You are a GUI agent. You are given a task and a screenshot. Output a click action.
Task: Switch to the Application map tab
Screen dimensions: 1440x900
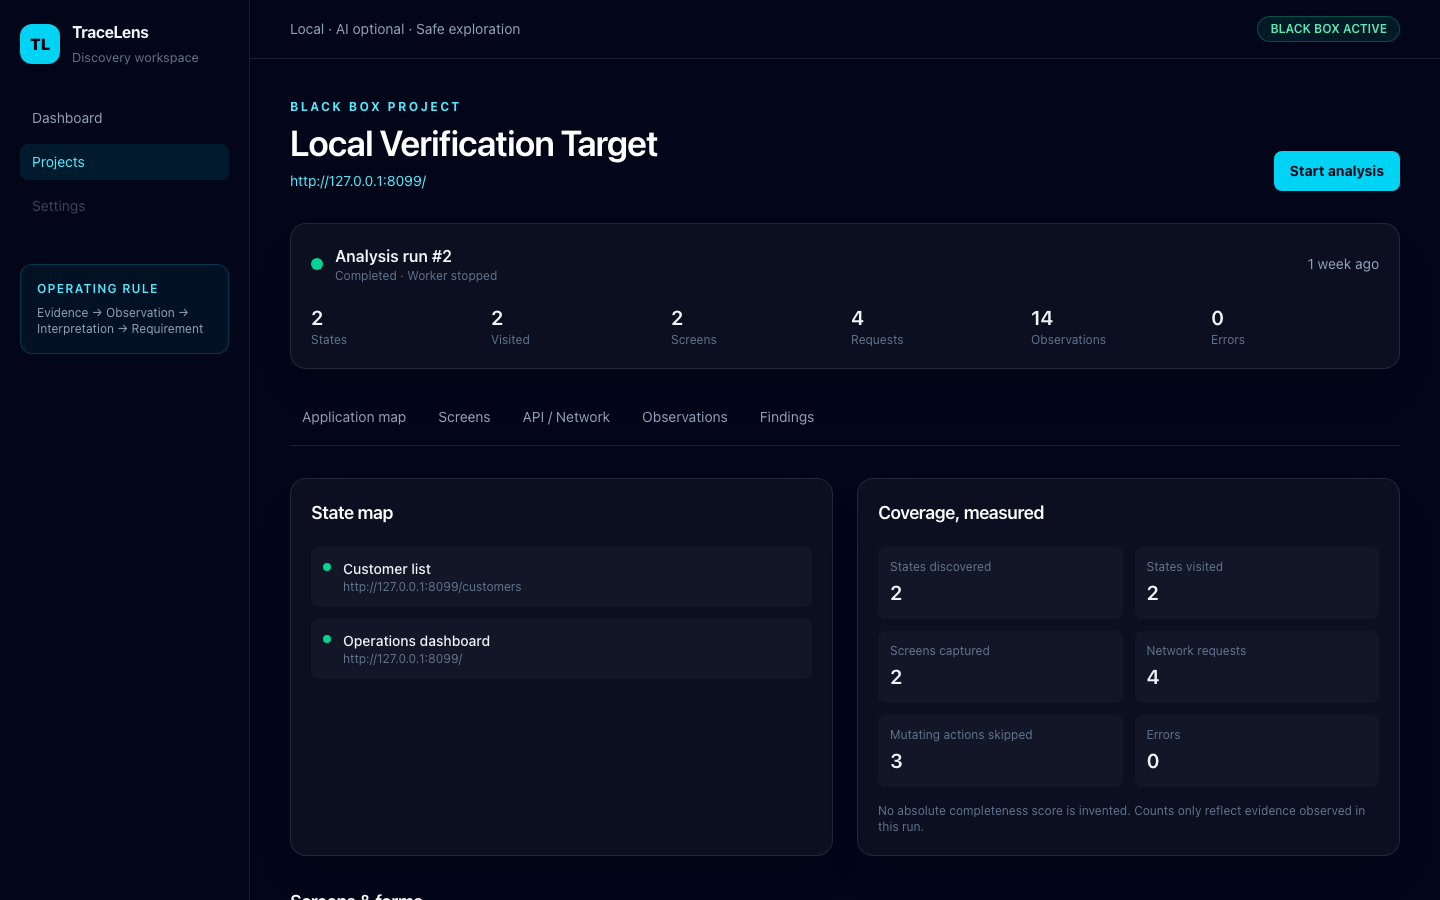point(354,417)
